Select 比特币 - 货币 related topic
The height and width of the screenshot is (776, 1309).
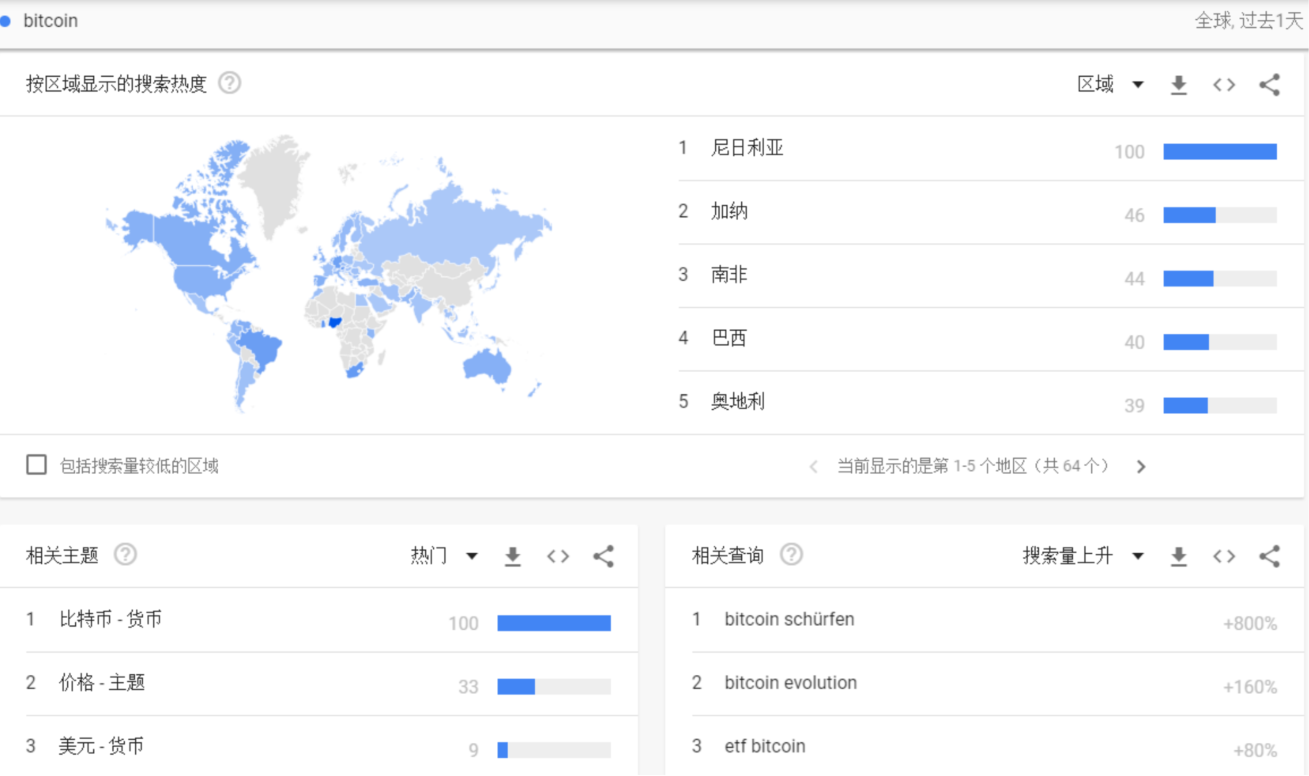point(110,619)
